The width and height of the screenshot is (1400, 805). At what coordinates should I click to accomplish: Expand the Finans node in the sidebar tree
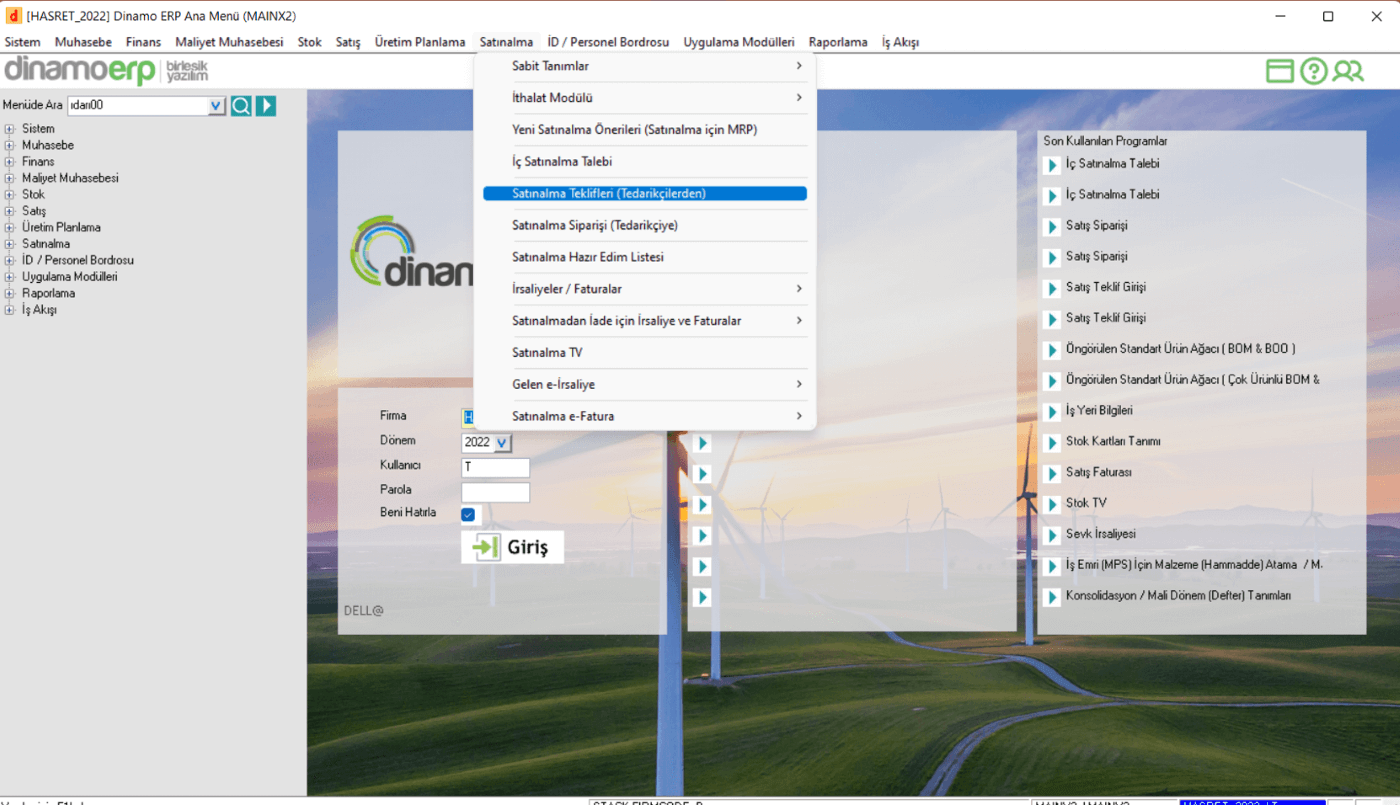tap(10, 162)
